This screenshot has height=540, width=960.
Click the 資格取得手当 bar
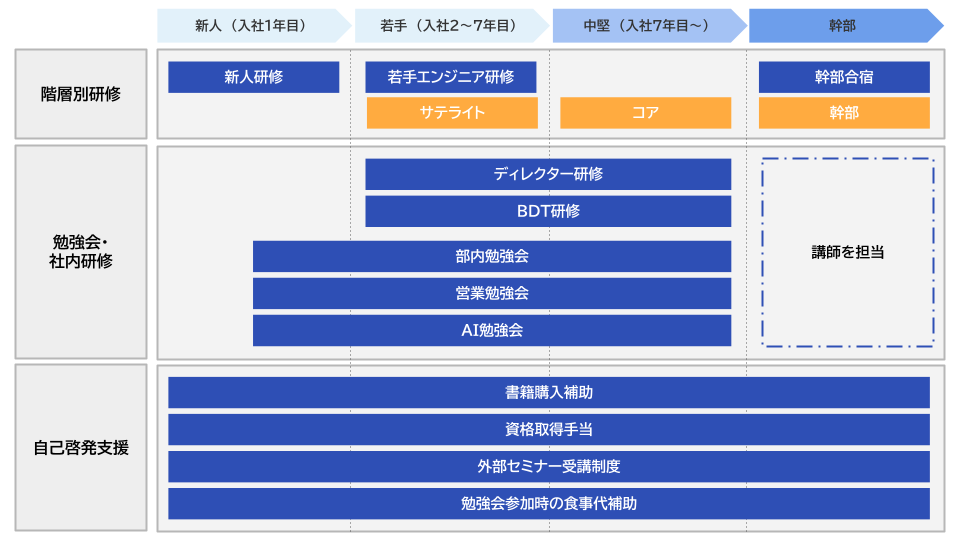(549, 430)
